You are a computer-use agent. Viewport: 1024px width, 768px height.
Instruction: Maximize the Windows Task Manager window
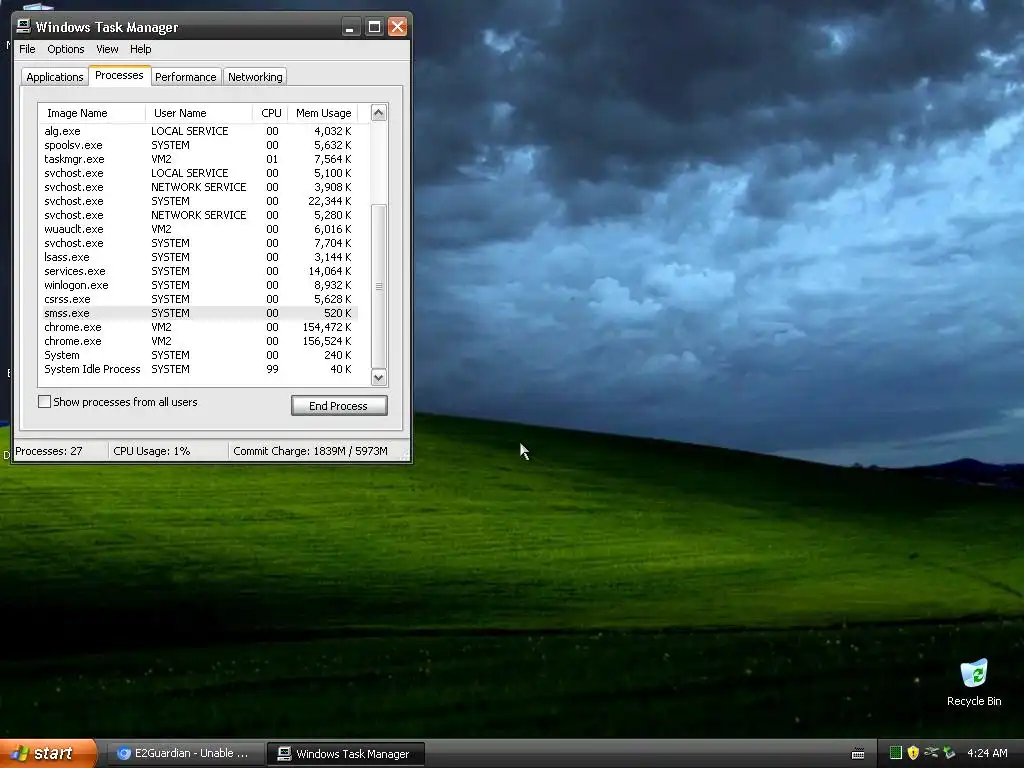coord(374,27)
